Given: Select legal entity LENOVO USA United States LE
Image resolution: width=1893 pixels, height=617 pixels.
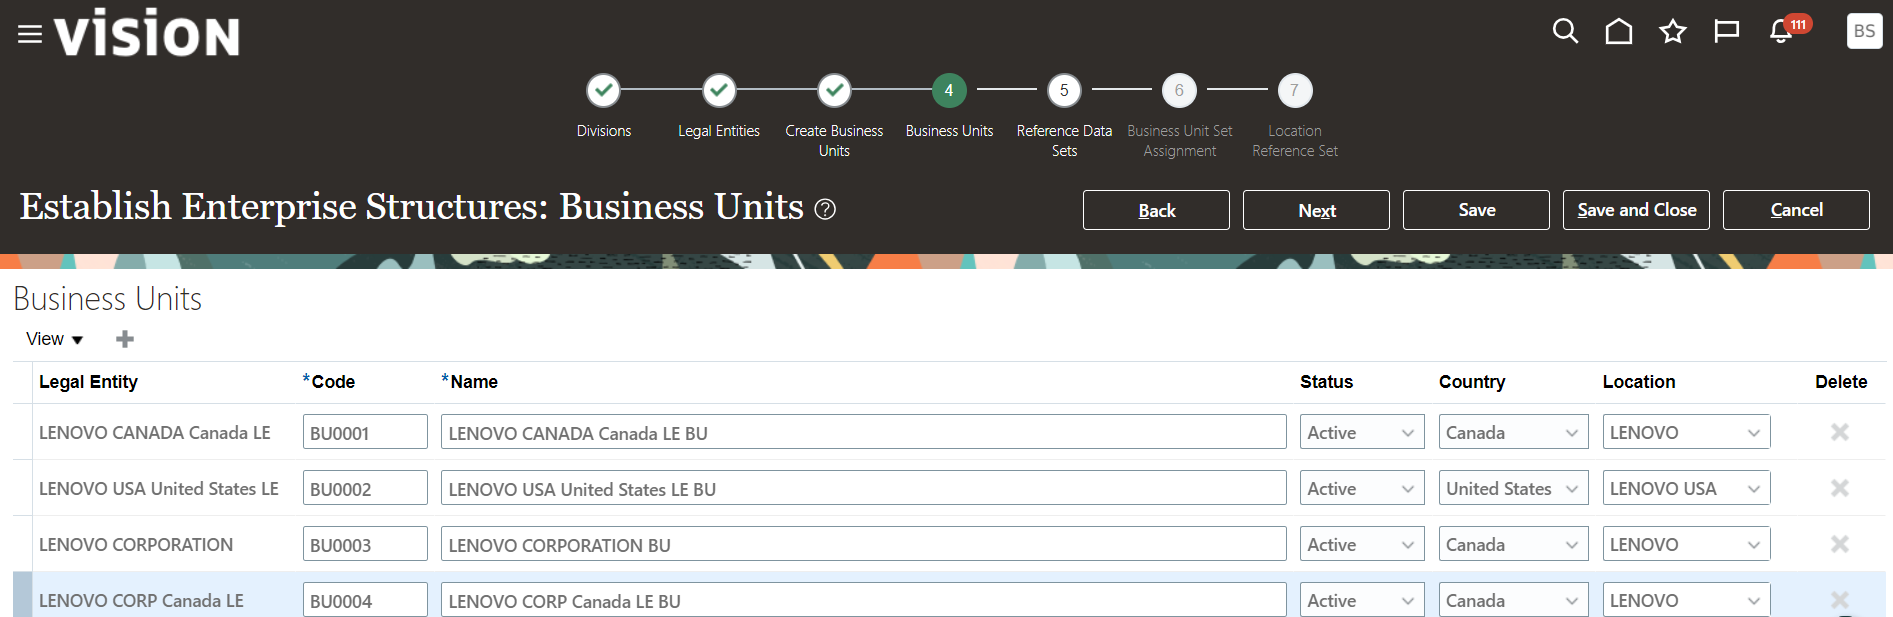Looking at the screenshot, I should (159, 489).
